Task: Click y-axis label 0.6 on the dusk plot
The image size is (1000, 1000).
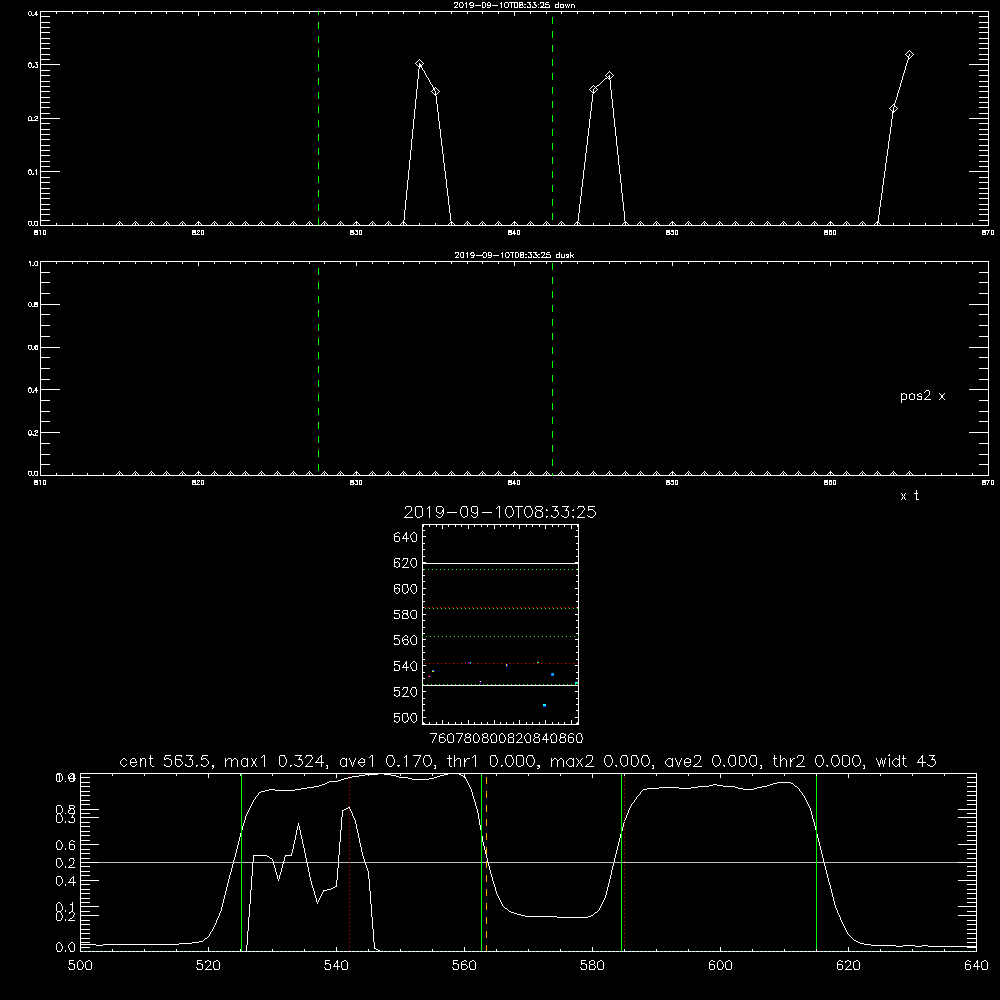Action: [x=33, y=348]
